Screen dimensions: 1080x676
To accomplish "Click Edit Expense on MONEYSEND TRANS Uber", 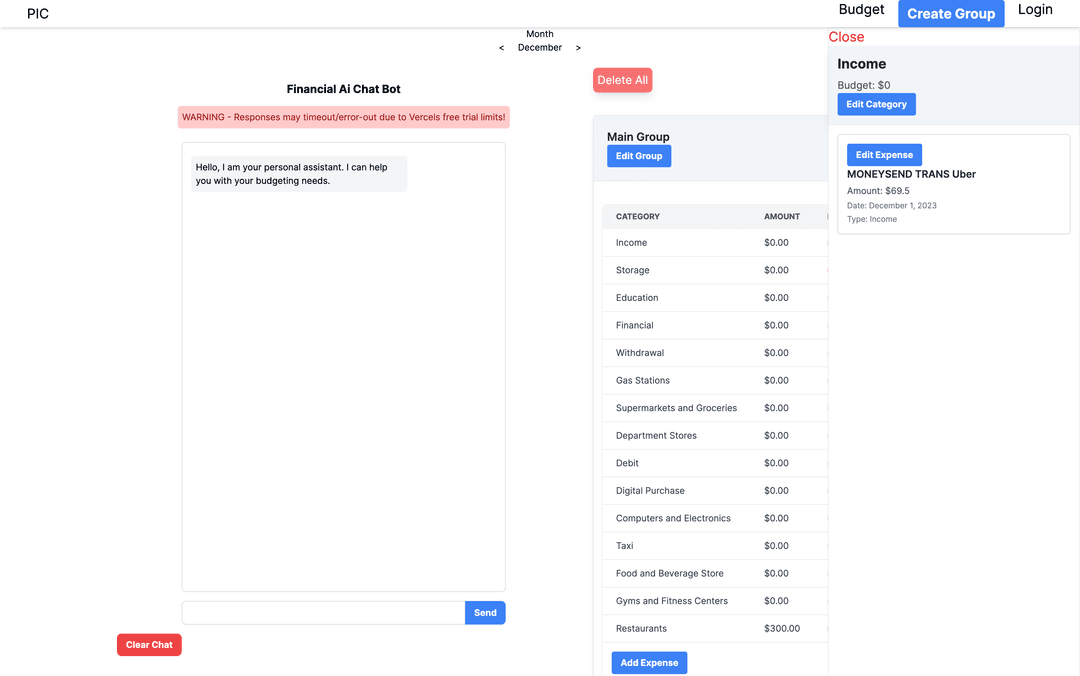I will (x=884, y=155).
